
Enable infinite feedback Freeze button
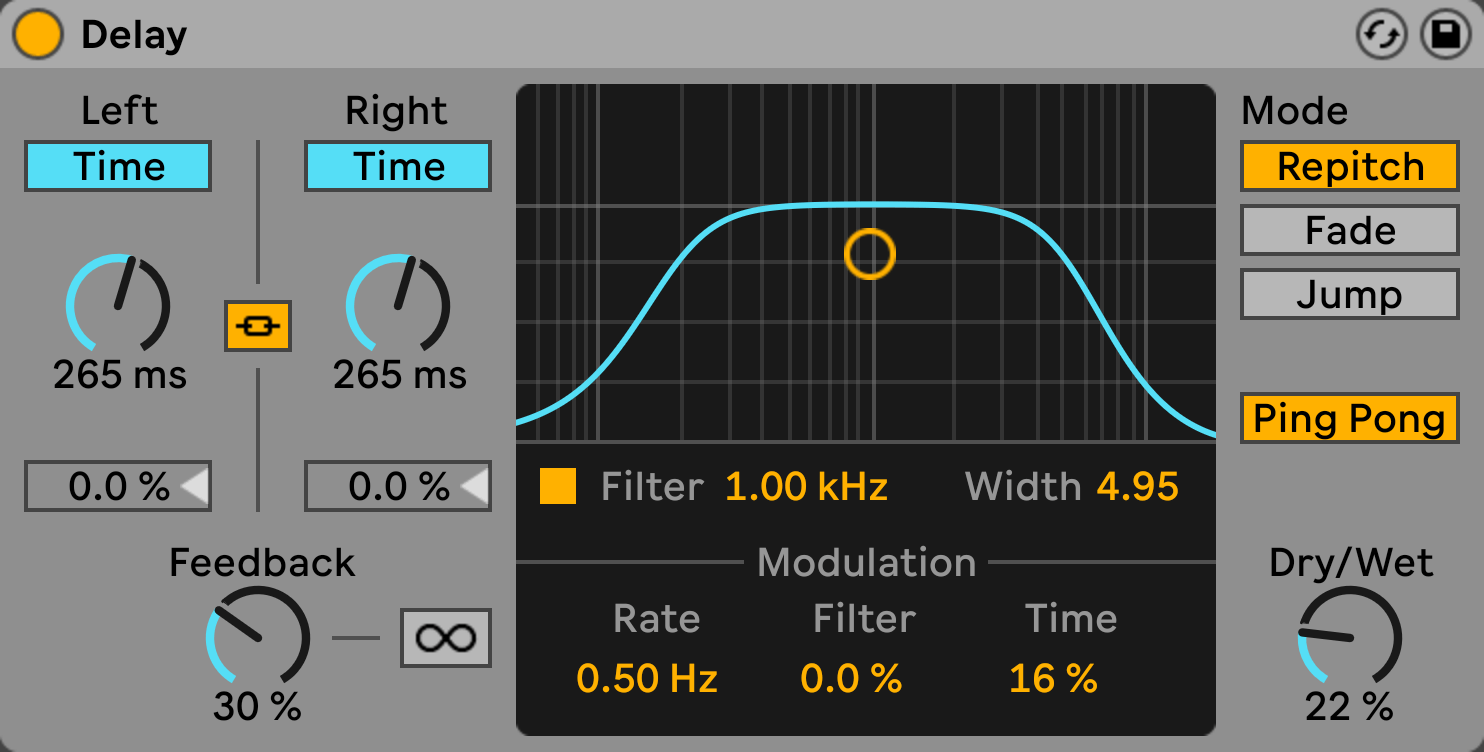click(446, 637)
